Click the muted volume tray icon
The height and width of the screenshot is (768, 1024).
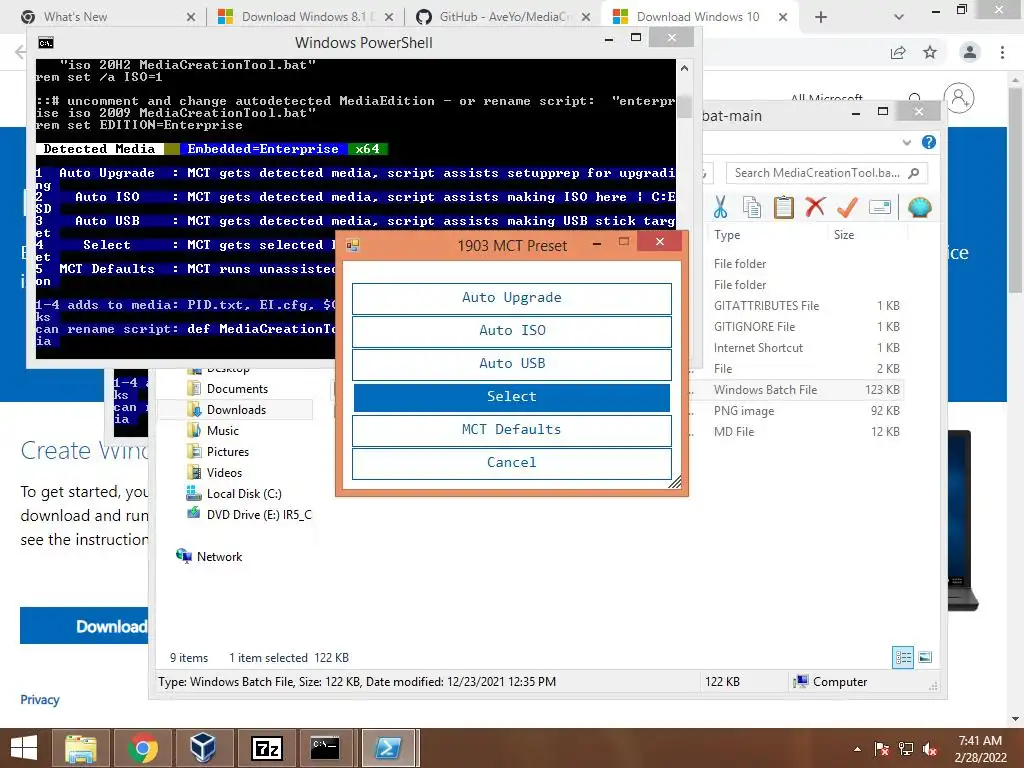coord(931,749)
